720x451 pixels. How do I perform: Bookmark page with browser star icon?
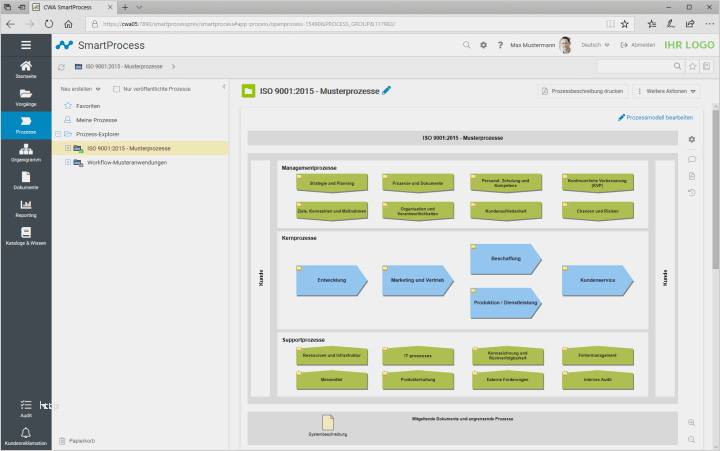[624, 24]
